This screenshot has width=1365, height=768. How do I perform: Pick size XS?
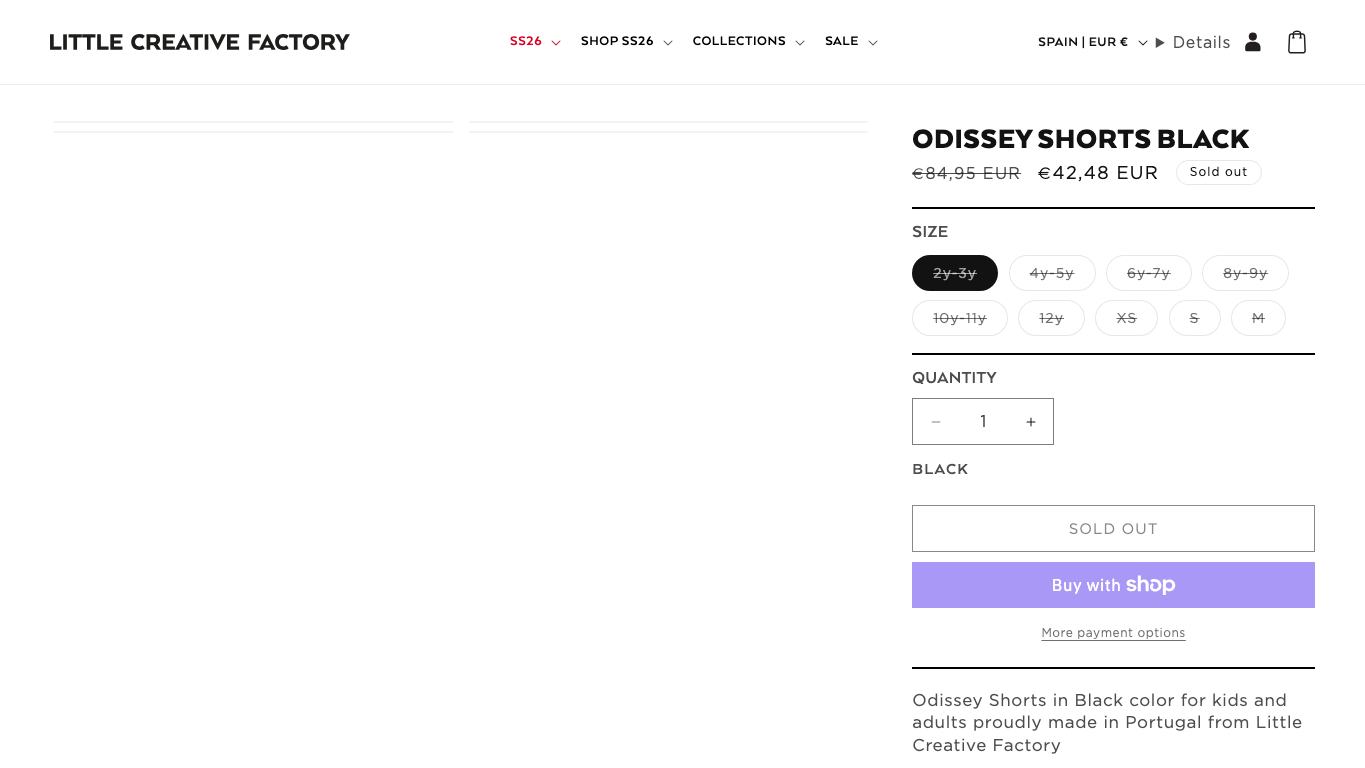point(1126,318)
